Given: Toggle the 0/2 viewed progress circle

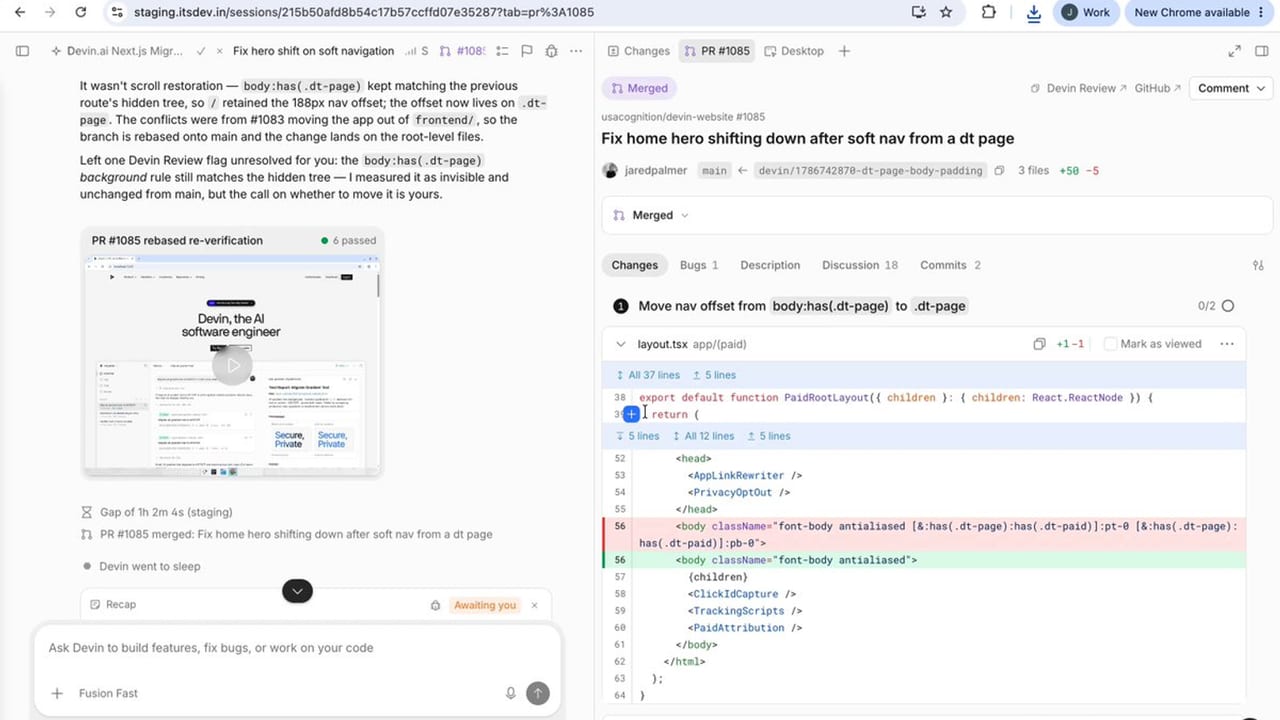Looking at the screenshot, I should (1228, 306).
